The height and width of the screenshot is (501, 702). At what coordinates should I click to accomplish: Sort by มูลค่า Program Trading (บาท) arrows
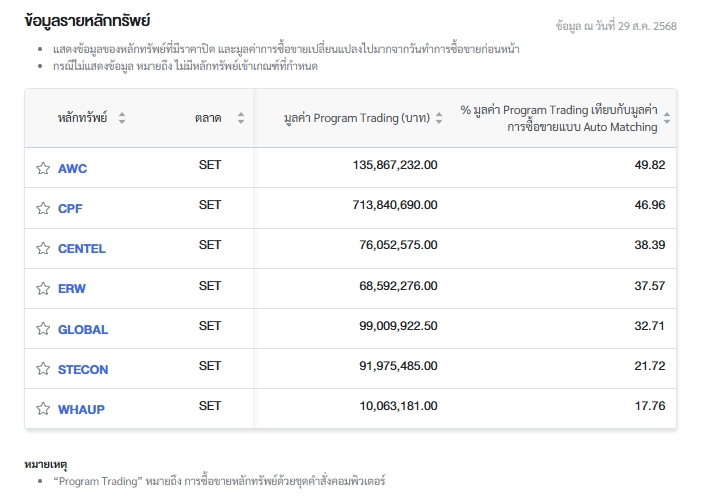pos(439,118)
